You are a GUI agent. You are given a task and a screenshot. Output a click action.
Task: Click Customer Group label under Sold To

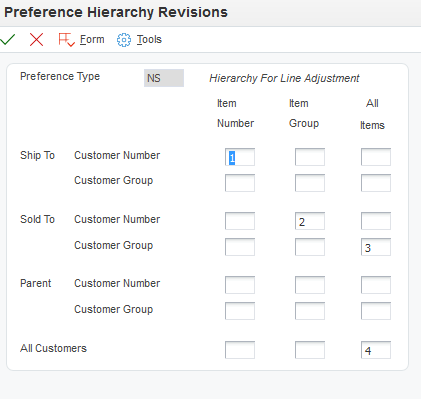click(x=113, y=245)
